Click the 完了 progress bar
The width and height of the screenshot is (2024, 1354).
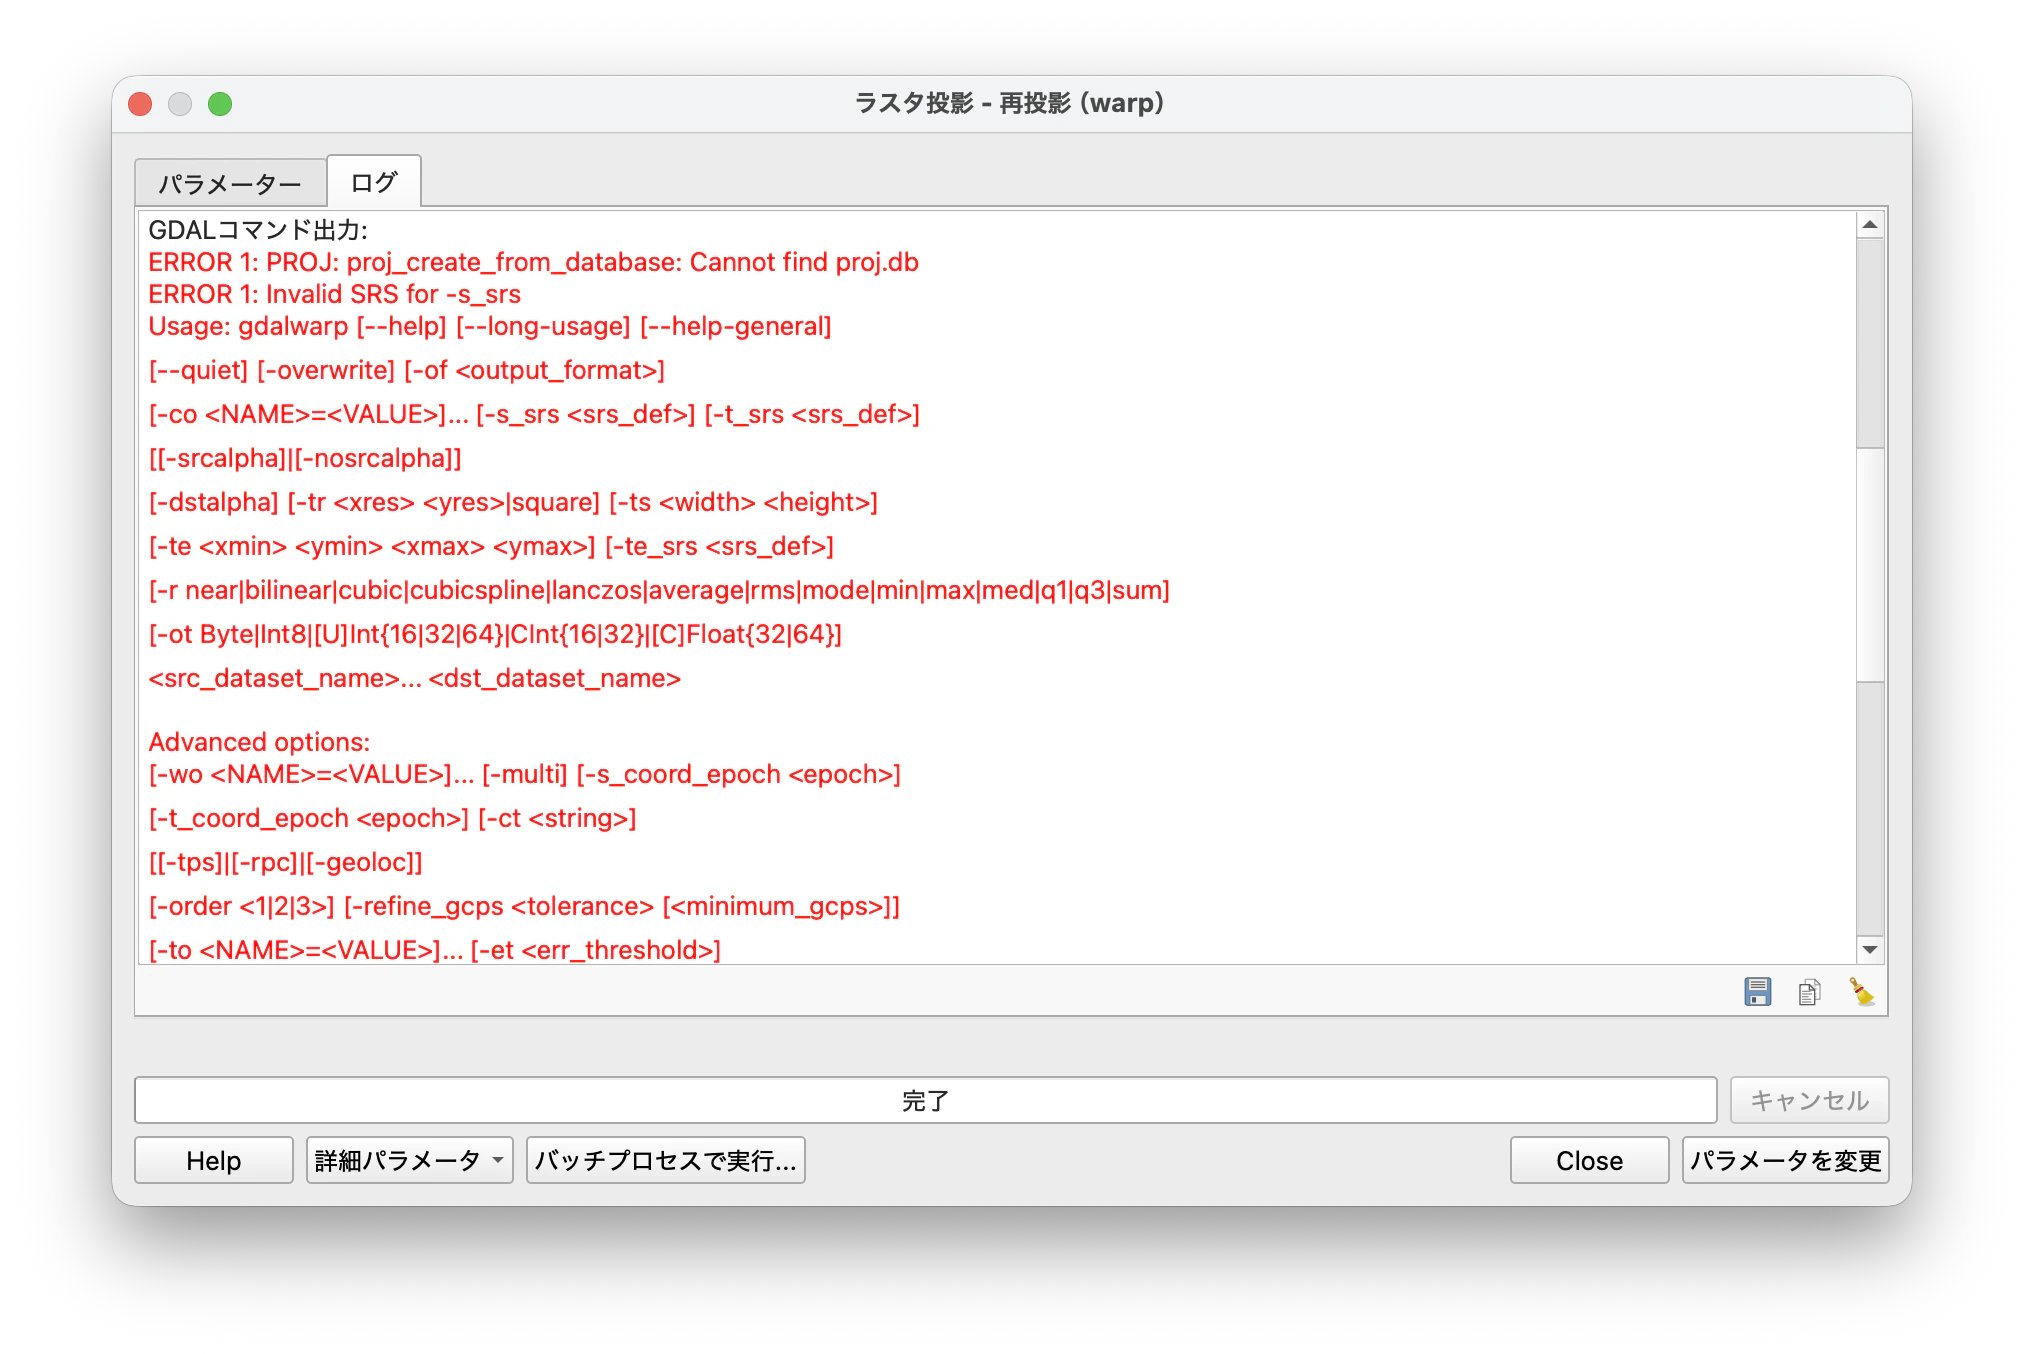coord(925,1100)
